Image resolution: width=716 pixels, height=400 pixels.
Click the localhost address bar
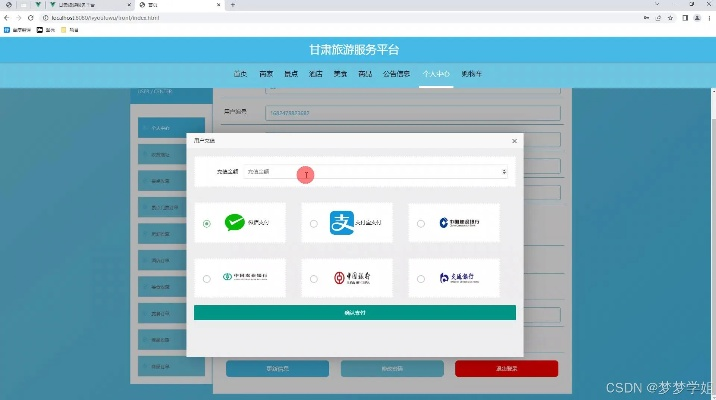pos(340,18)
